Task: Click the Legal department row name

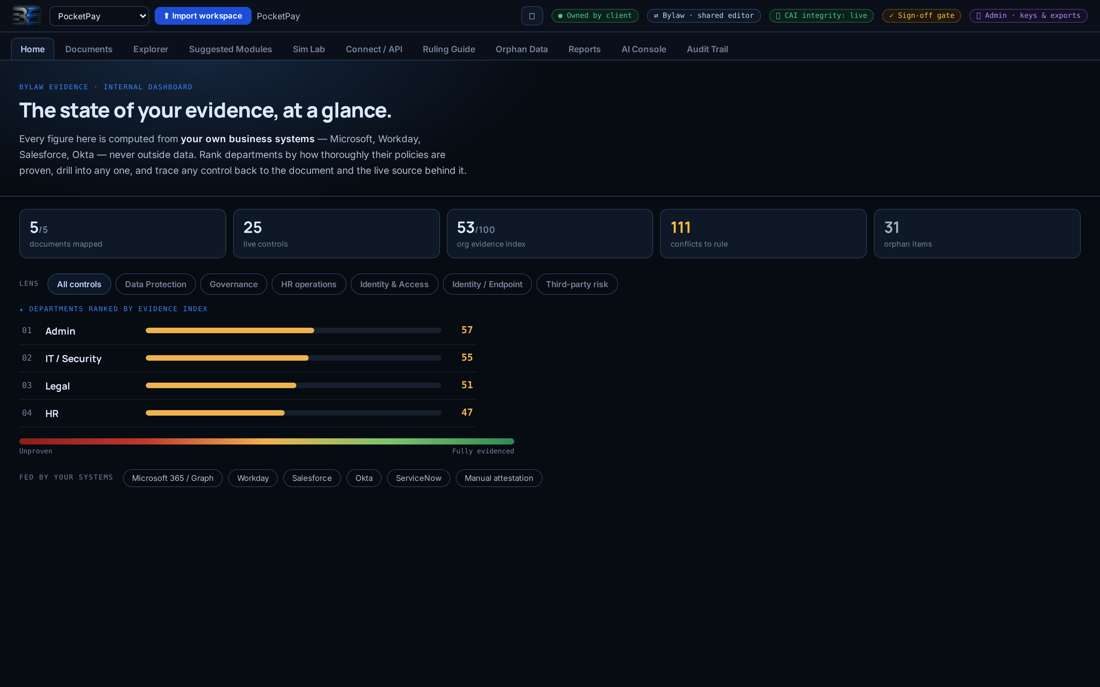Action: [x=58, y=386]
